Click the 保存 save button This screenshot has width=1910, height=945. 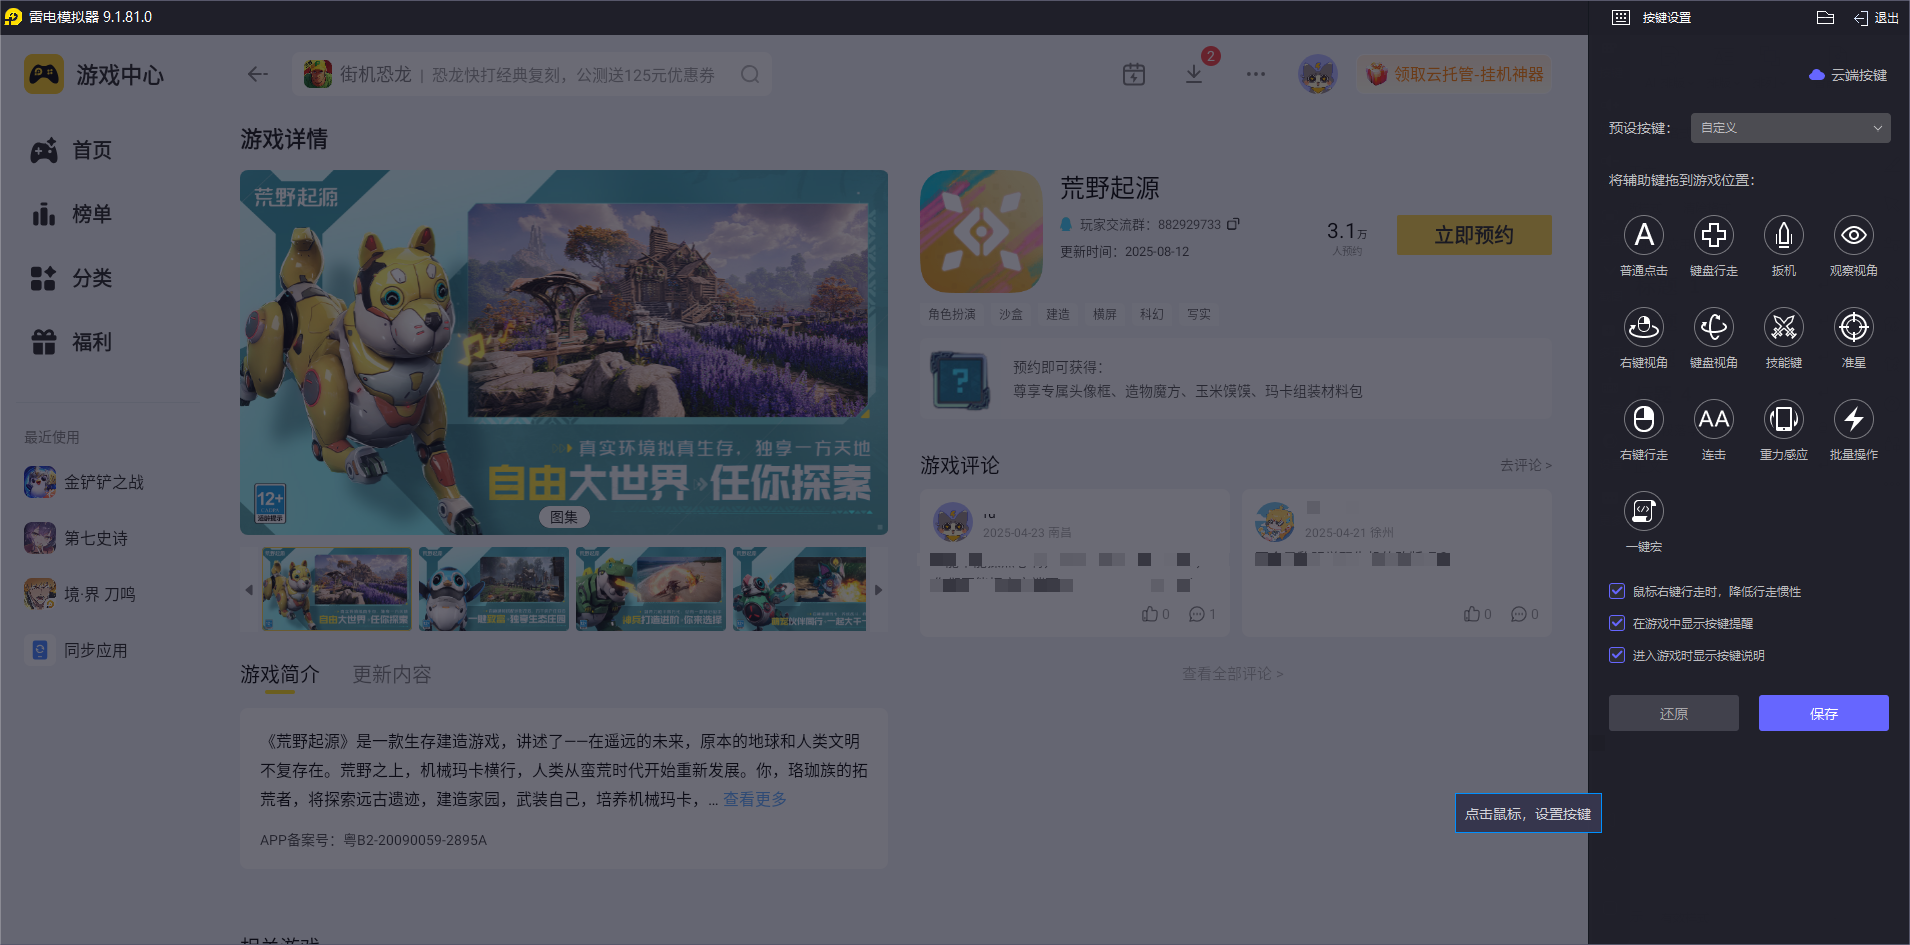1823,713
